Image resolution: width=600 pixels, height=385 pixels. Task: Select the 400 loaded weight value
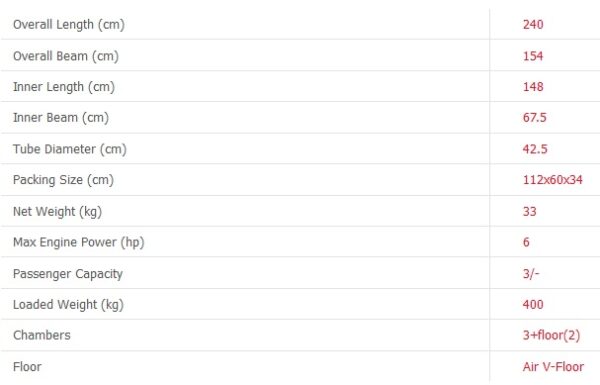pyautogui.click(x=533, y=305)
